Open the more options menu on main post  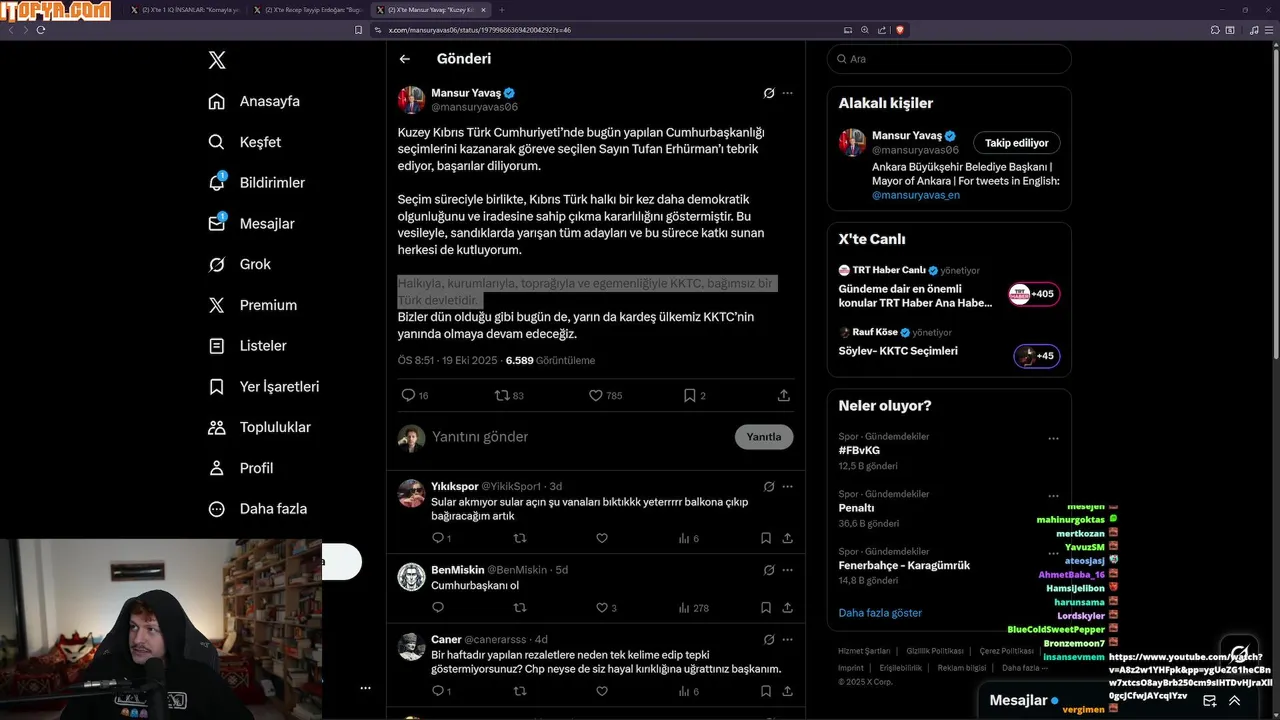(x=788, y=93)
